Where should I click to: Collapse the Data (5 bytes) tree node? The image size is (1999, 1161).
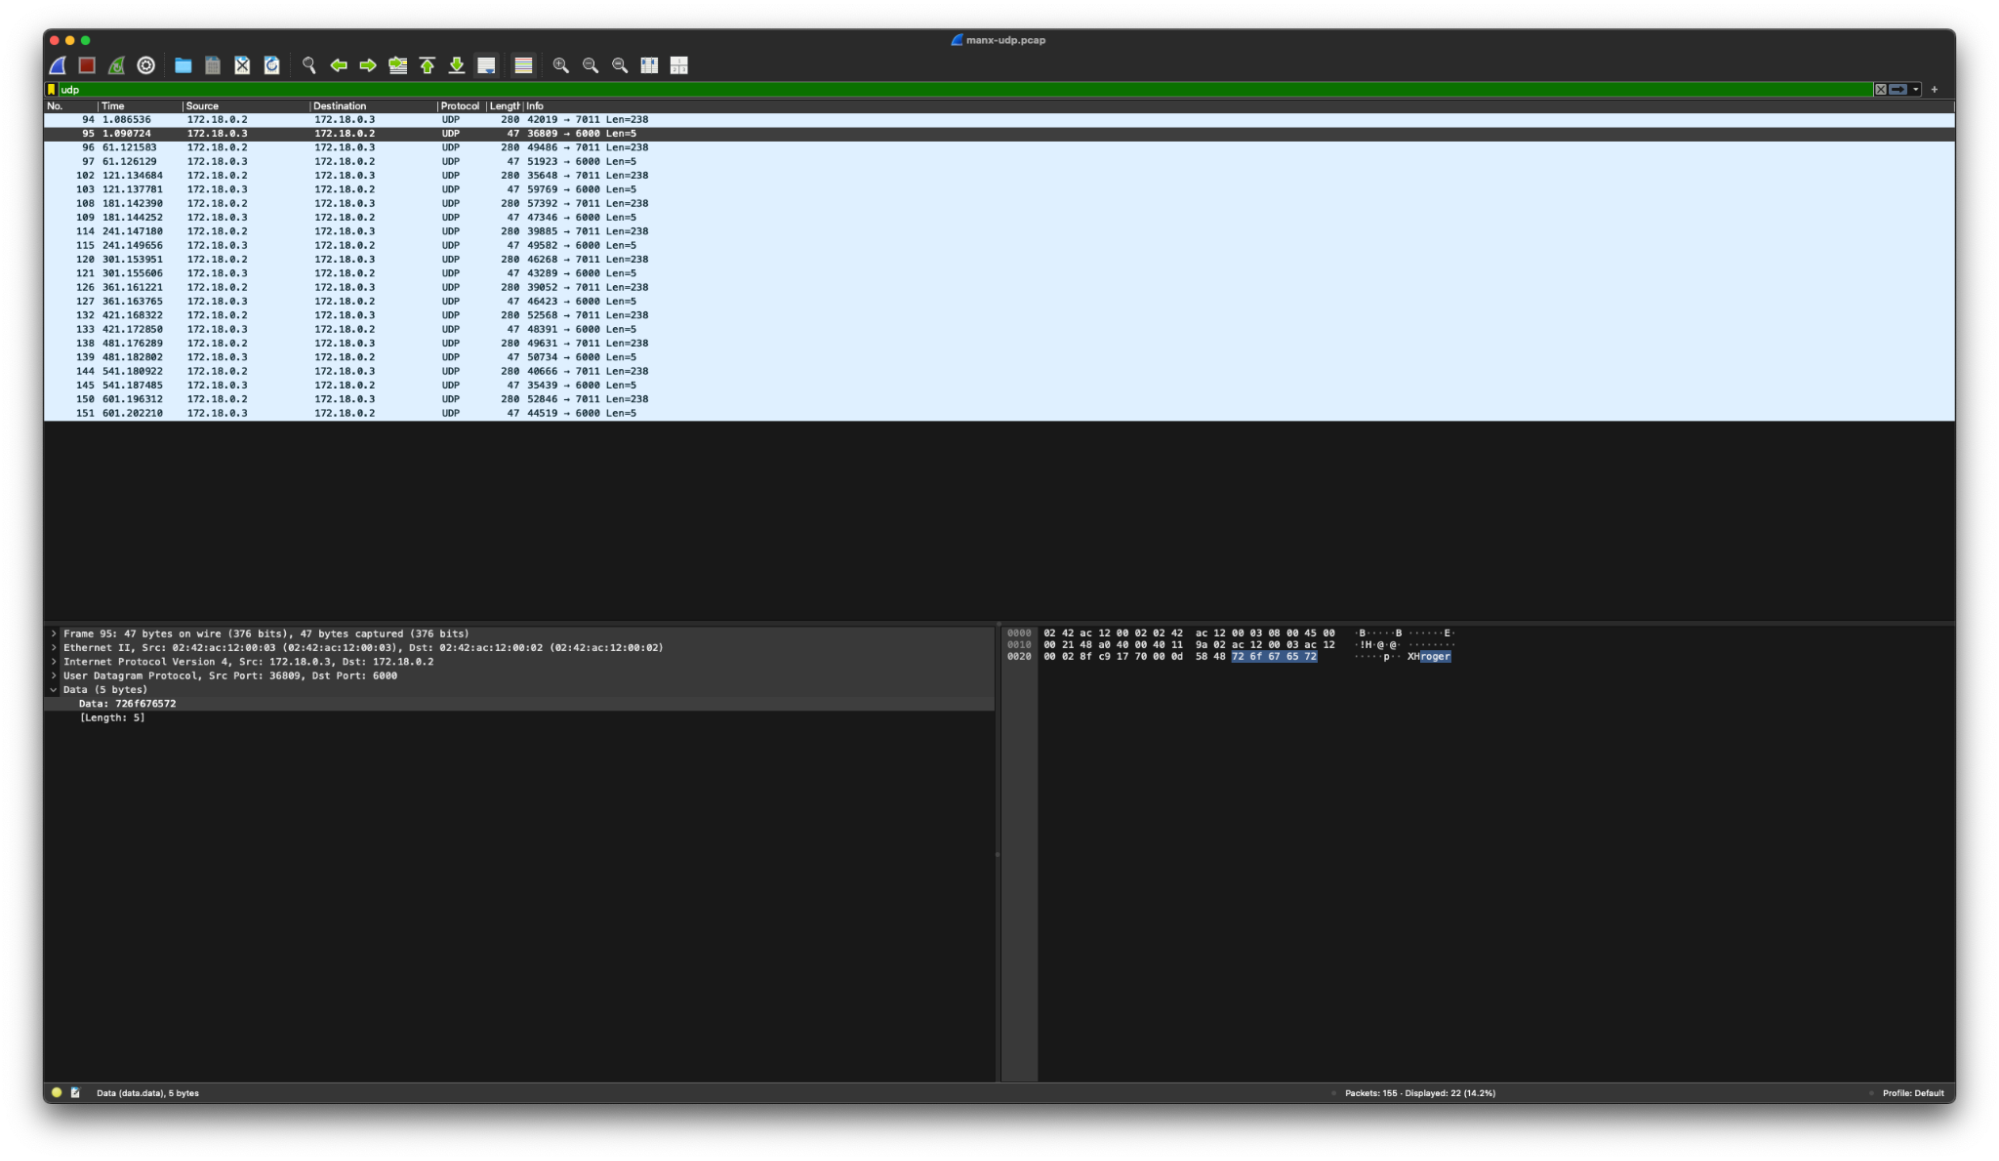pos(54,690)
